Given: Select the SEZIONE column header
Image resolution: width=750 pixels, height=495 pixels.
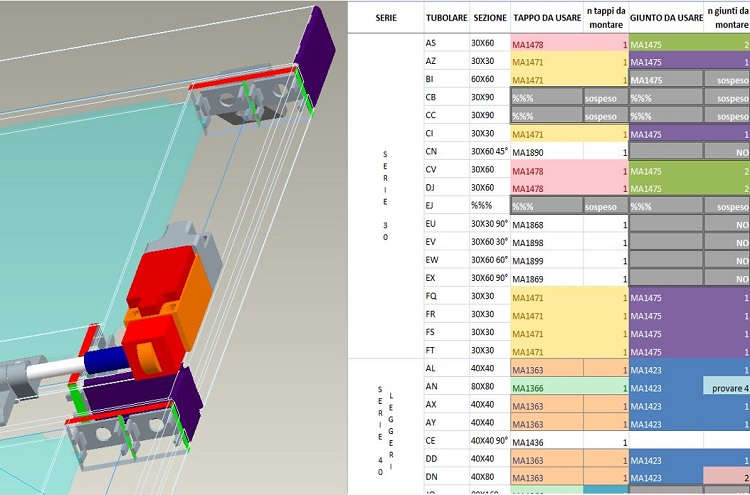Looking at the screenshot, I should 490,18.
